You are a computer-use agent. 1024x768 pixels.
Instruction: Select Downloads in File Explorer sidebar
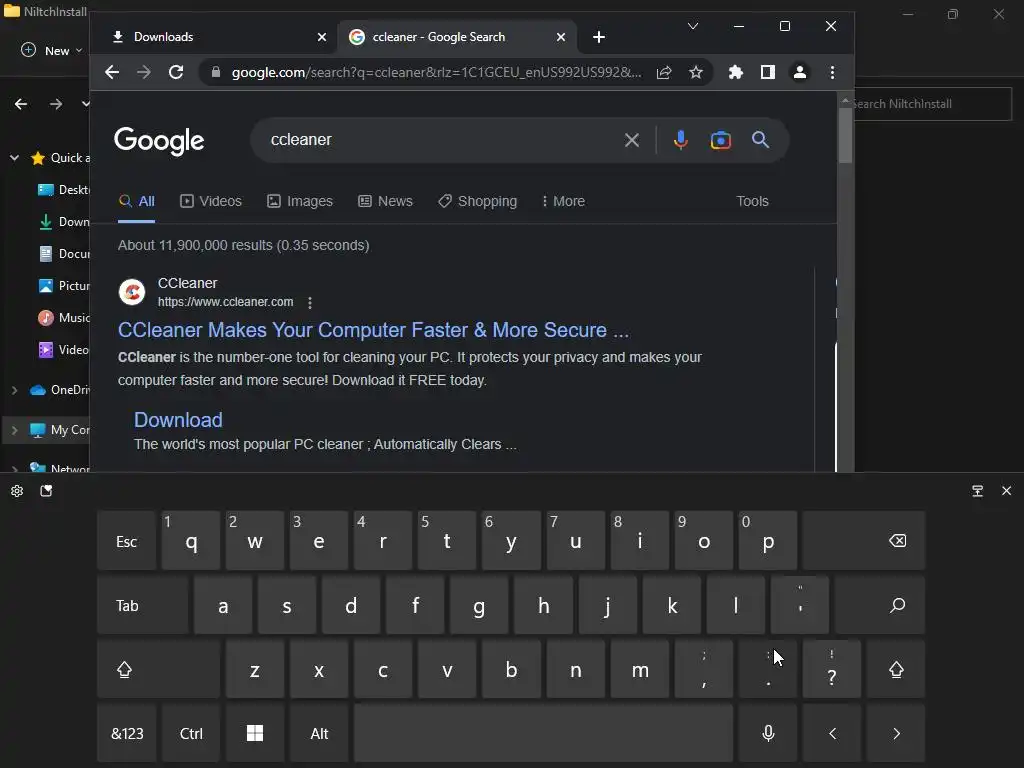click(x=63, y=221)
